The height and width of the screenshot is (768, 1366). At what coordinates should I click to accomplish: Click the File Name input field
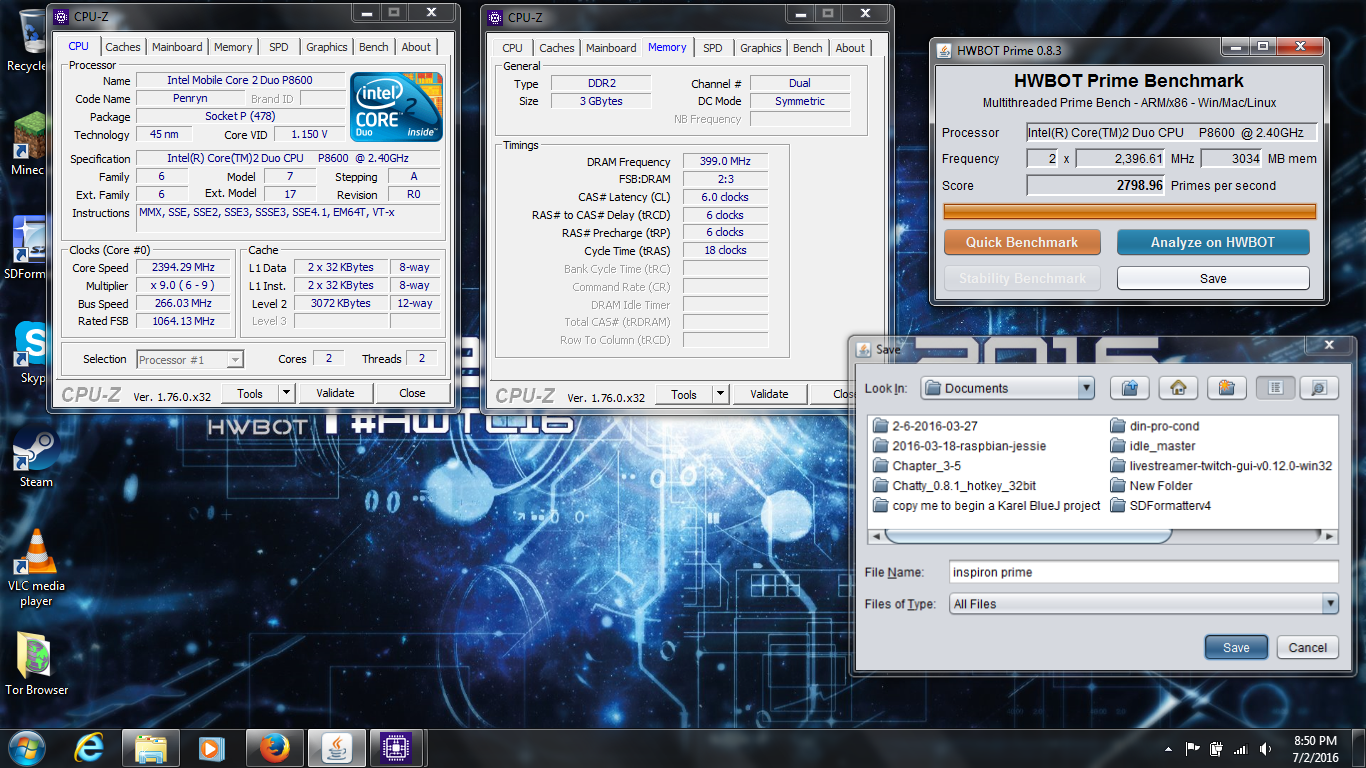(x=1143, y=572)
